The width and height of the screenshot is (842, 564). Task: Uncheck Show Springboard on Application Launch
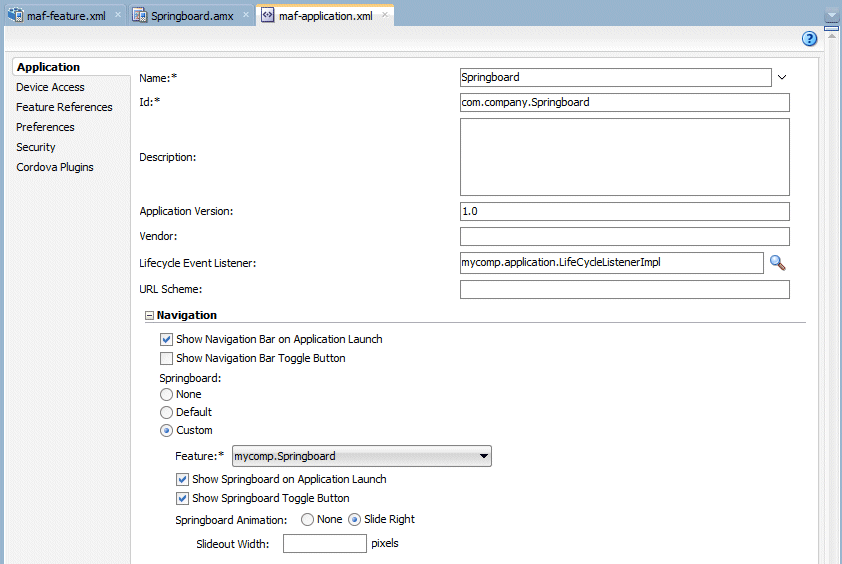183,479
